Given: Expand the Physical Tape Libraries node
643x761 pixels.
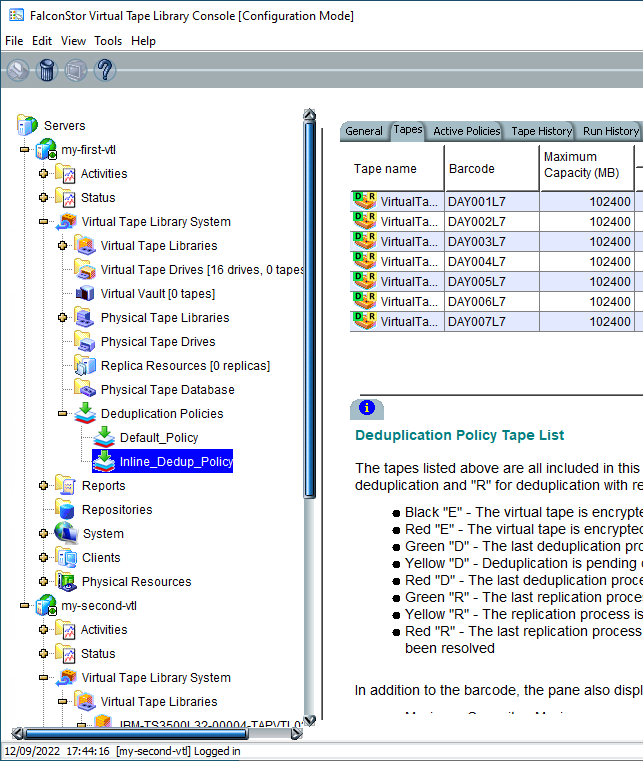Looking at the screenshot, I should coord(63,317).
